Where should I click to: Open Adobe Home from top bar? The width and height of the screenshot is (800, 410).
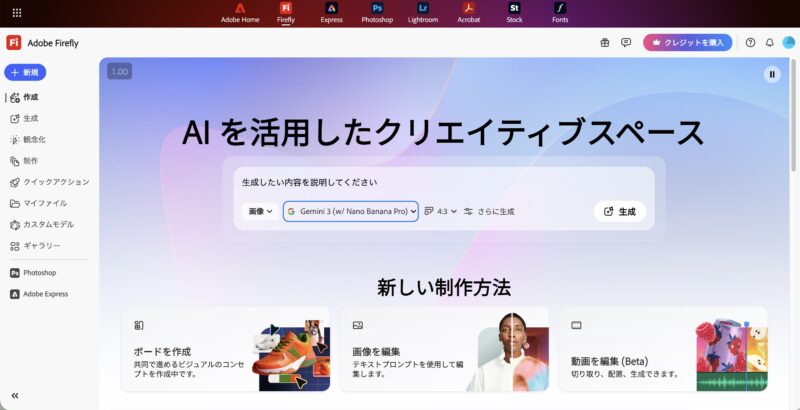pos(240,13)
